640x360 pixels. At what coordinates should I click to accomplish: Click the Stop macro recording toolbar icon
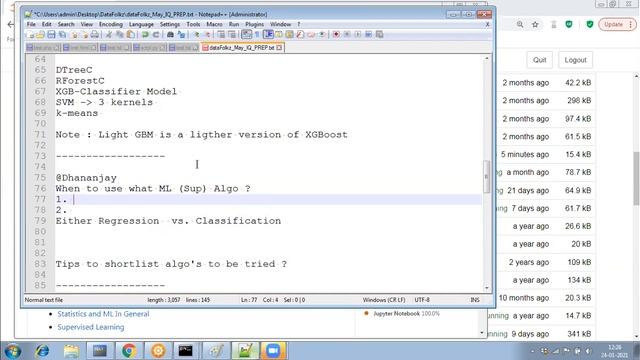click(347, 35)
